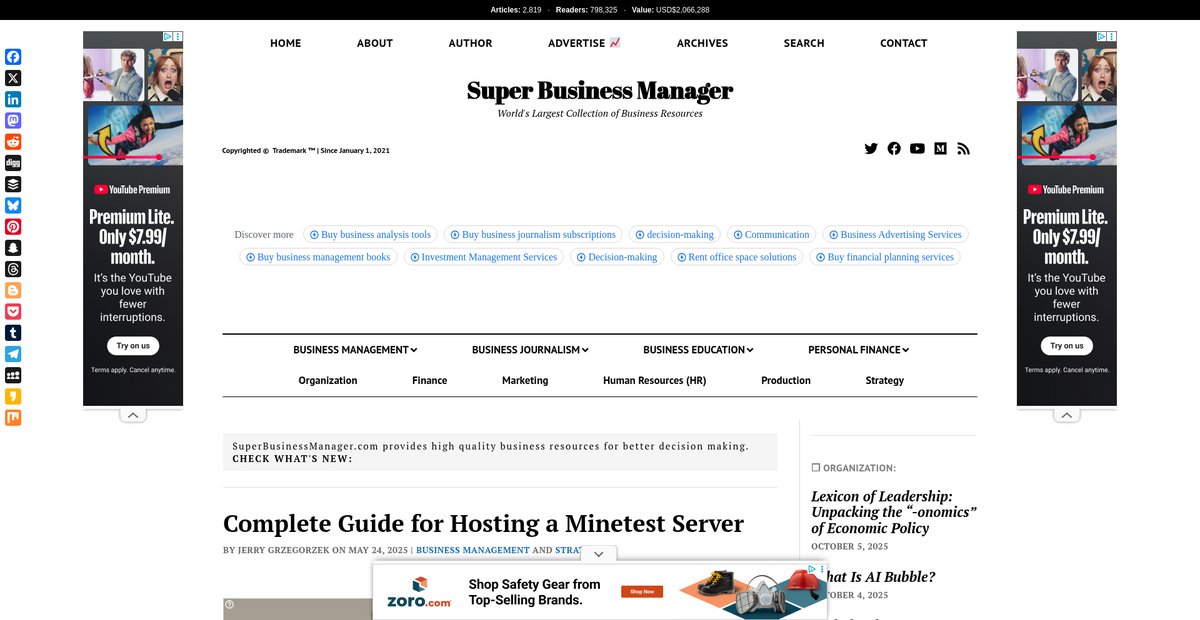The image size is (1200, 620).
Task: Select the Production submenu link
Action: coord(786,380)
